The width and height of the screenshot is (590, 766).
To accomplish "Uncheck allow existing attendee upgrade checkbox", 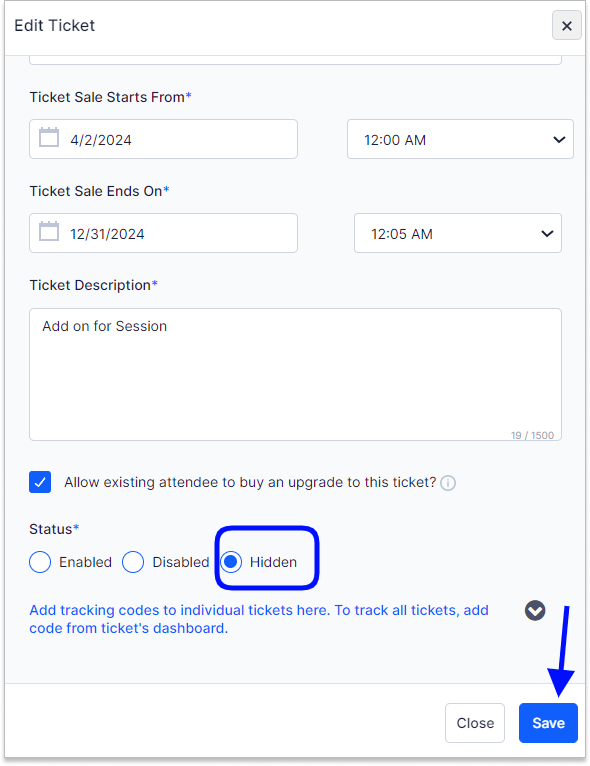I will (x=40, y=482).
